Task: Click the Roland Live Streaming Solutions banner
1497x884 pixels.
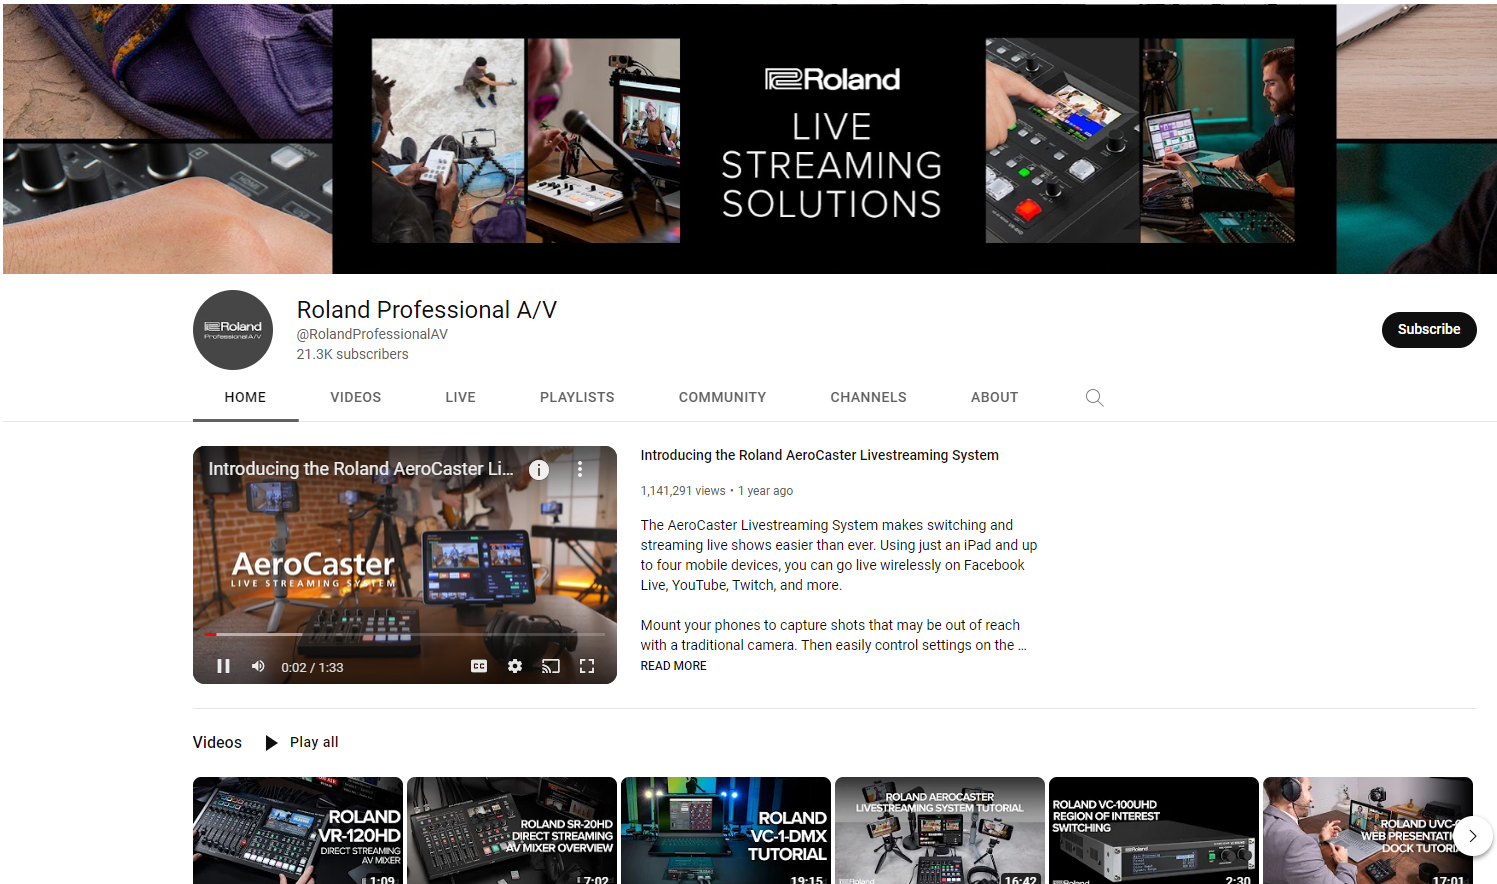Action: [x=750, y=139]
